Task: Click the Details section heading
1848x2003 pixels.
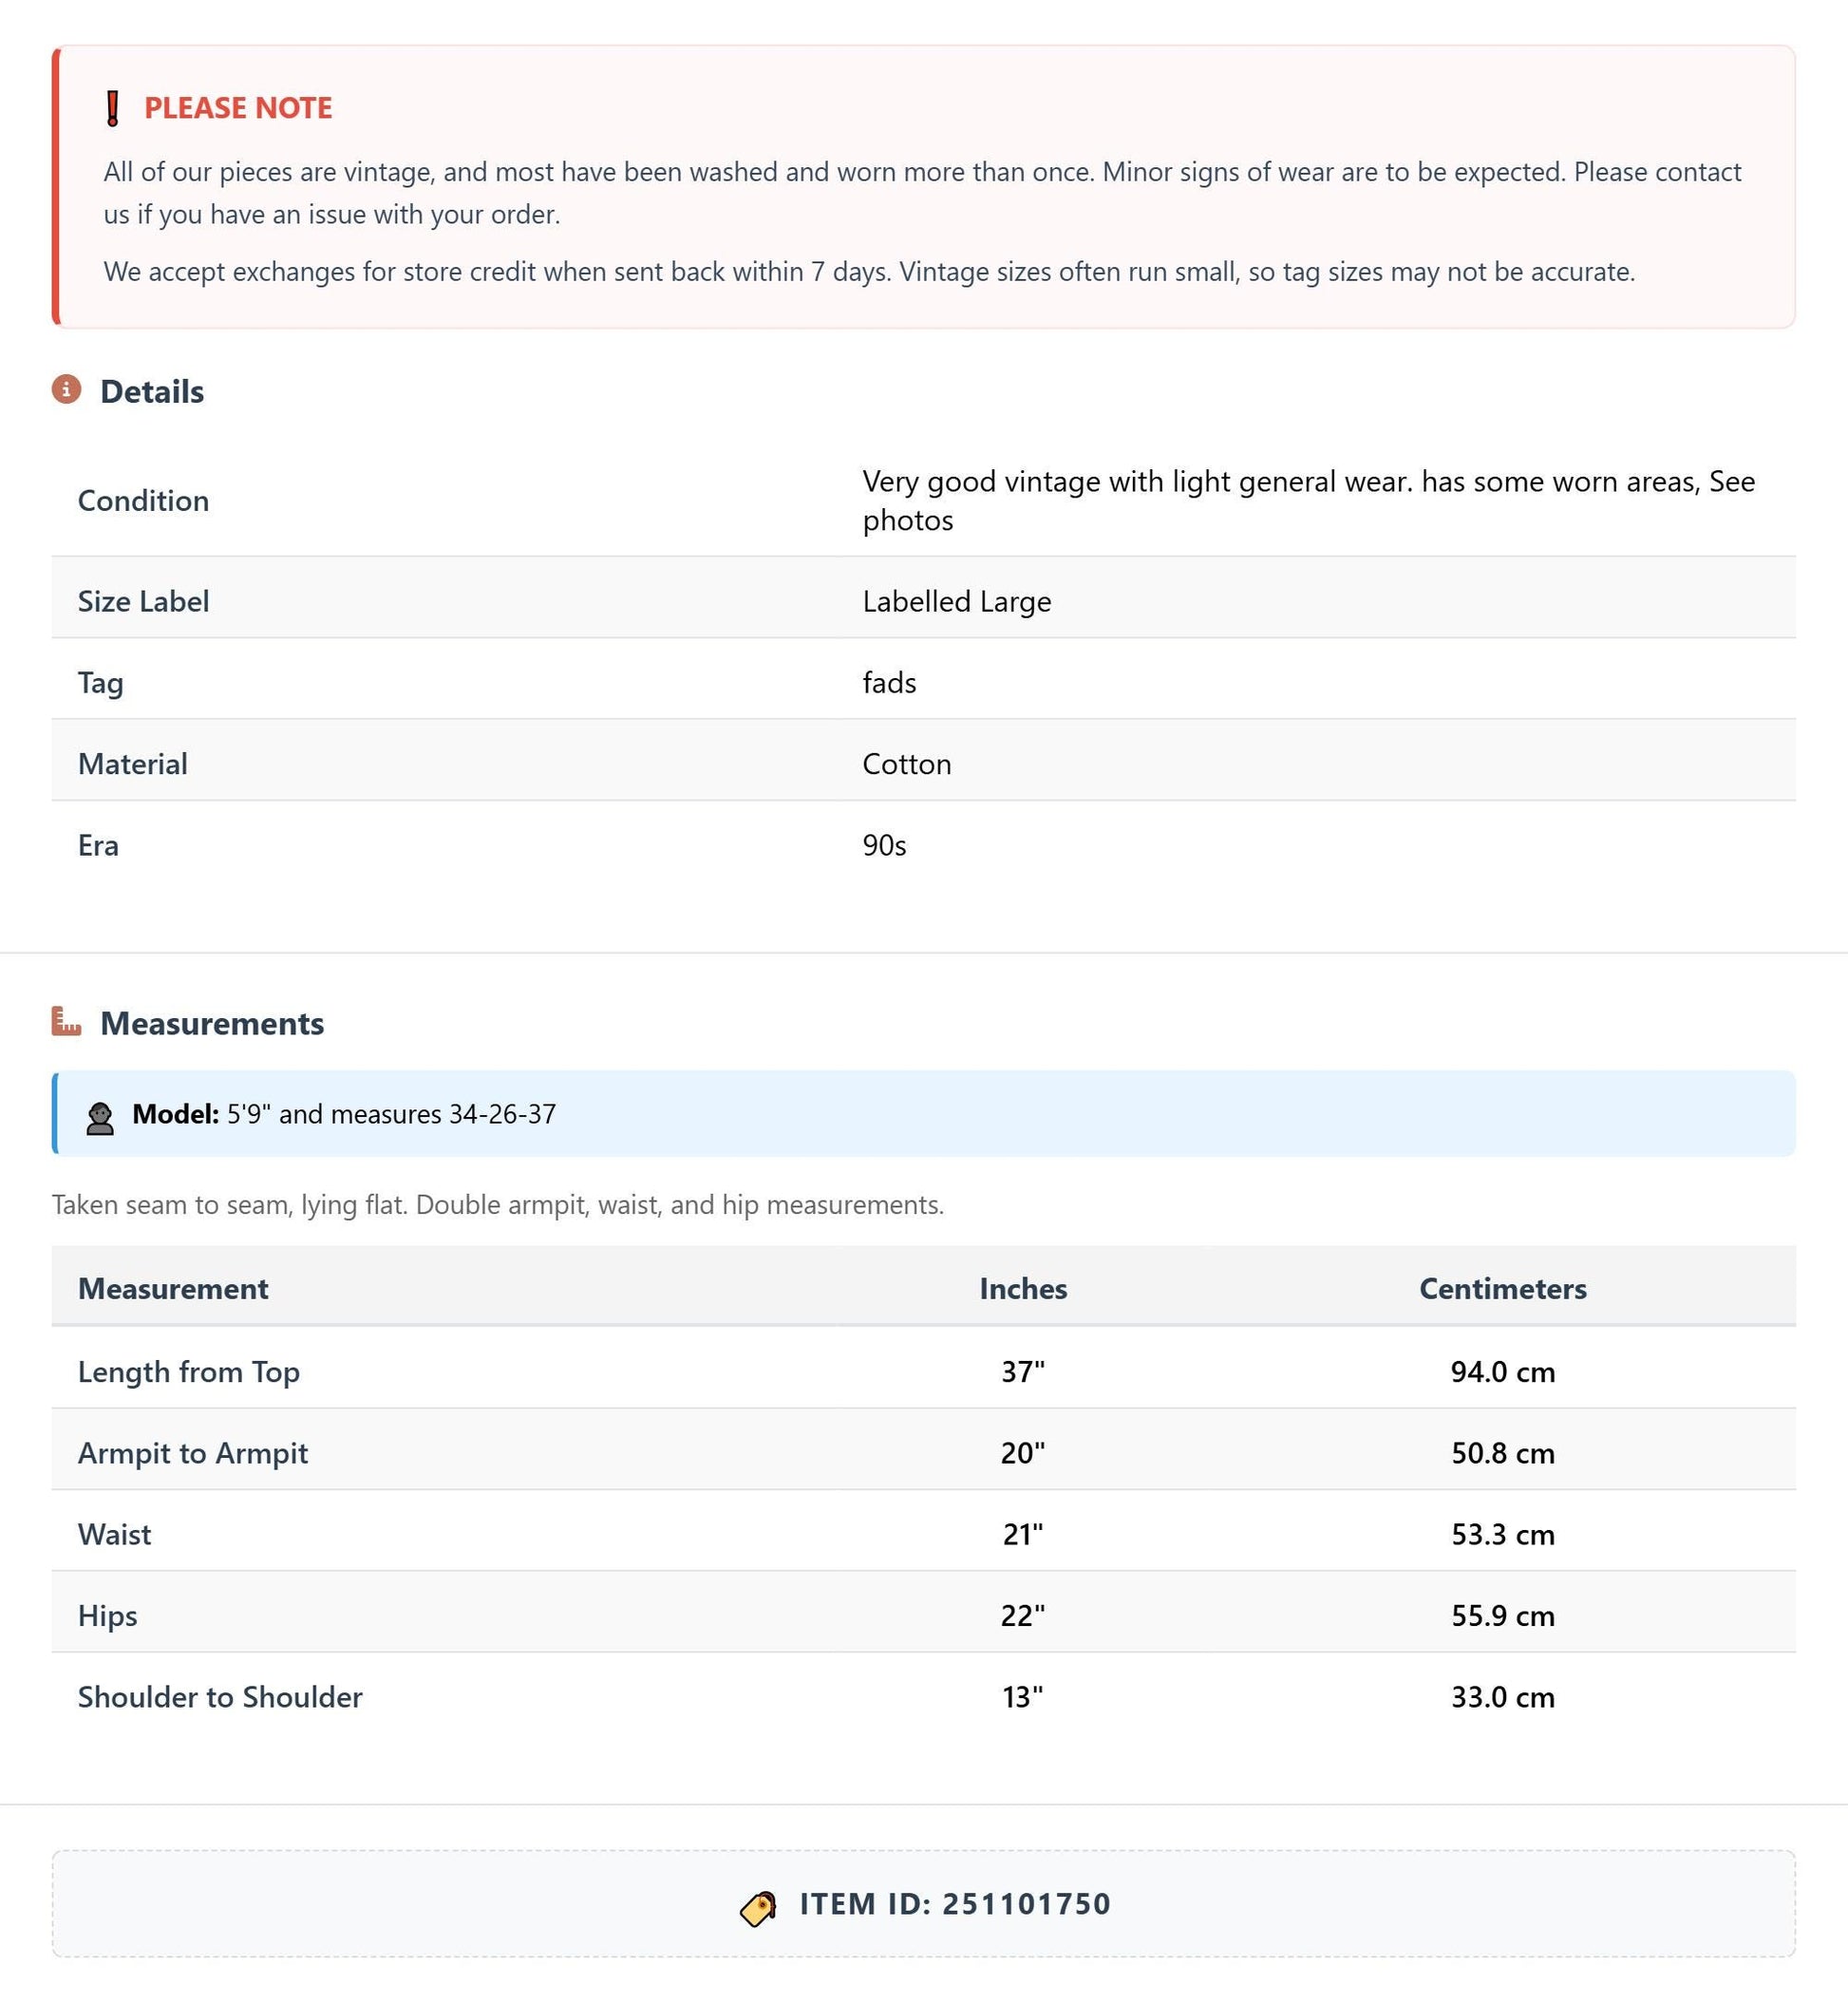Action: pos(152,391)
